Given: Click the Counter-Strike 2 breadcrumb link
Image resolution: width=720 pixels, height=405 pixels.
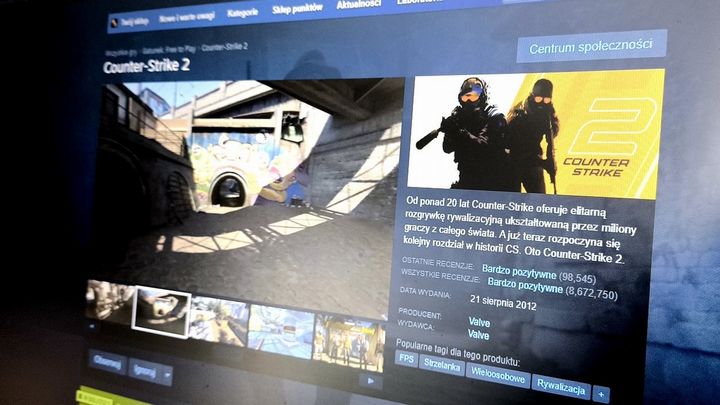Looking at the screenshot, I should (225, 46).
